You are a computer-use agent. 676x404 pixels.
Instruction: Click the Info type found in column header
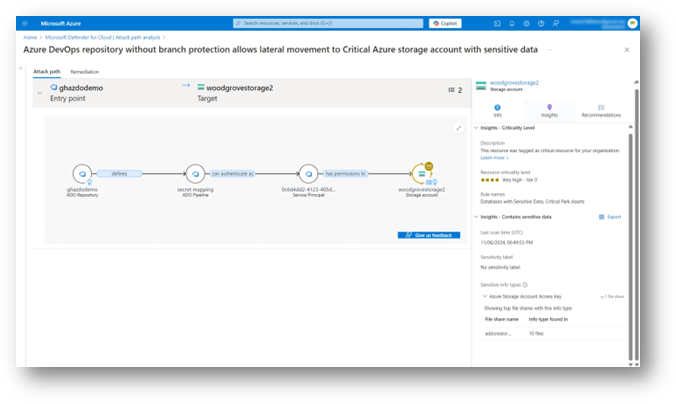point(548,319)
